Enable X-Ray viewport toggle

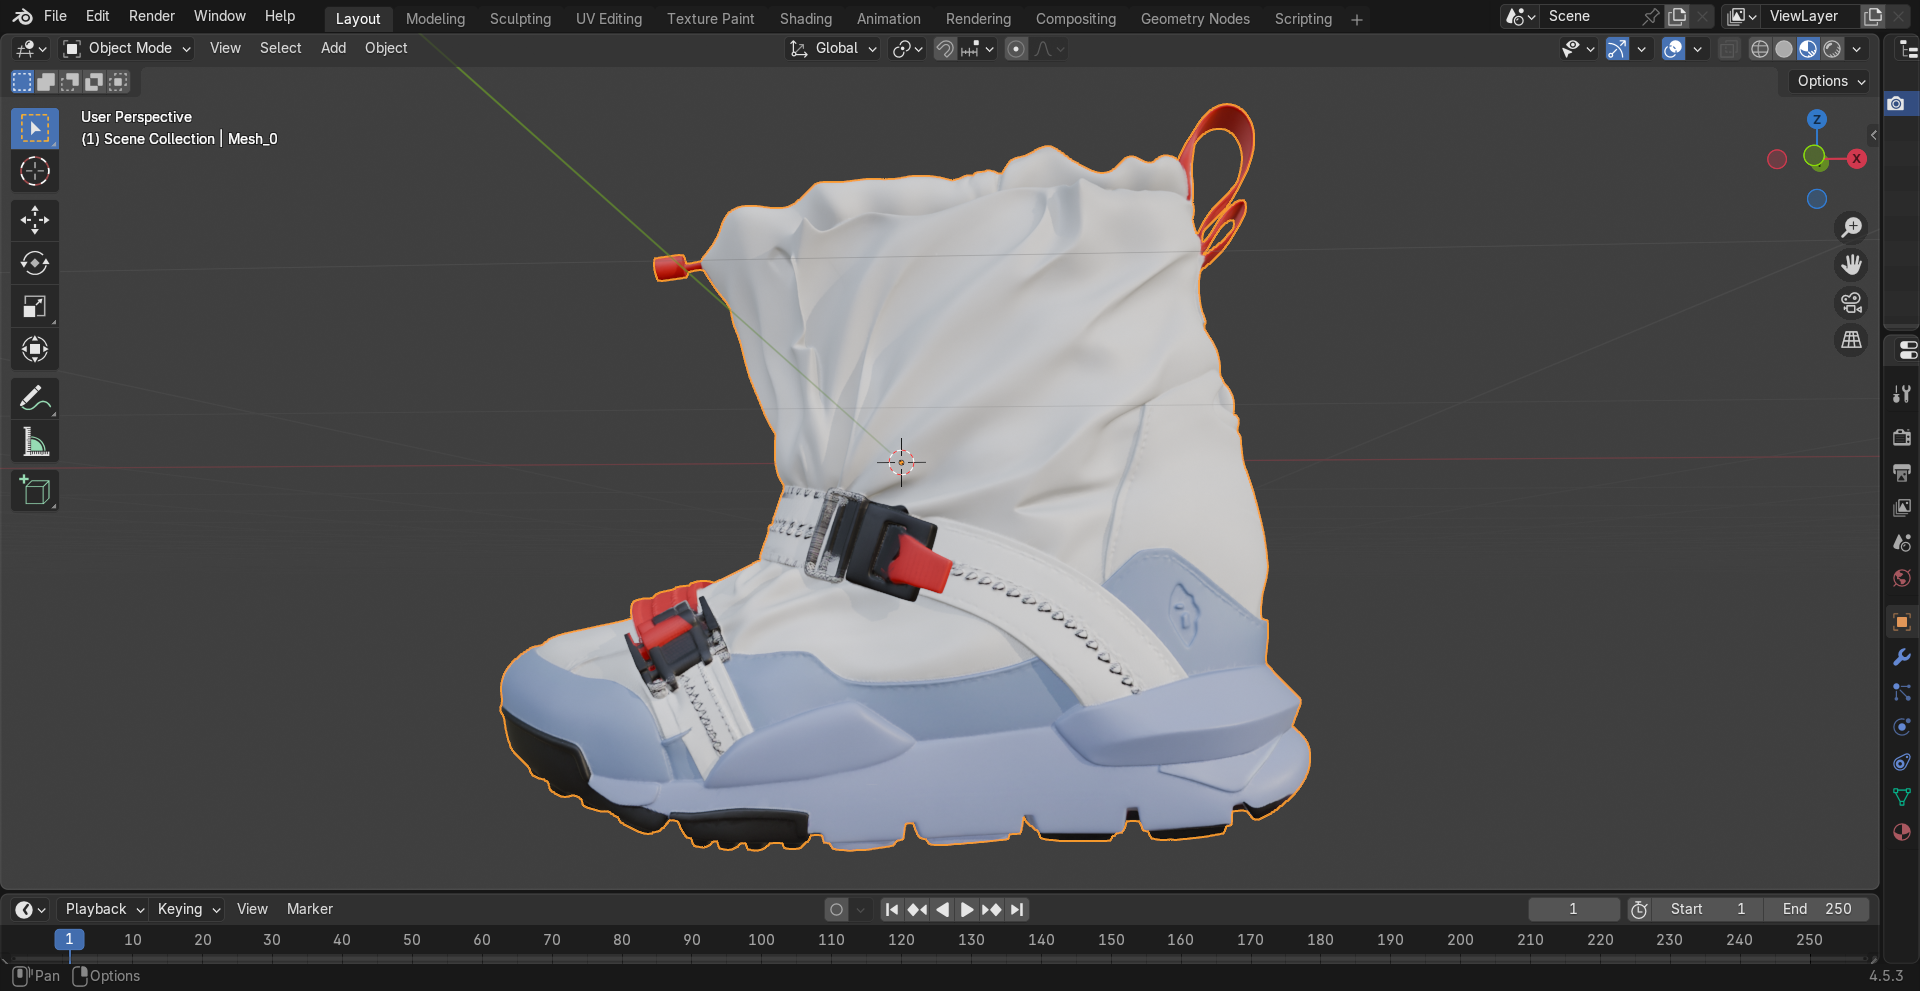[x=1728, y=48]
